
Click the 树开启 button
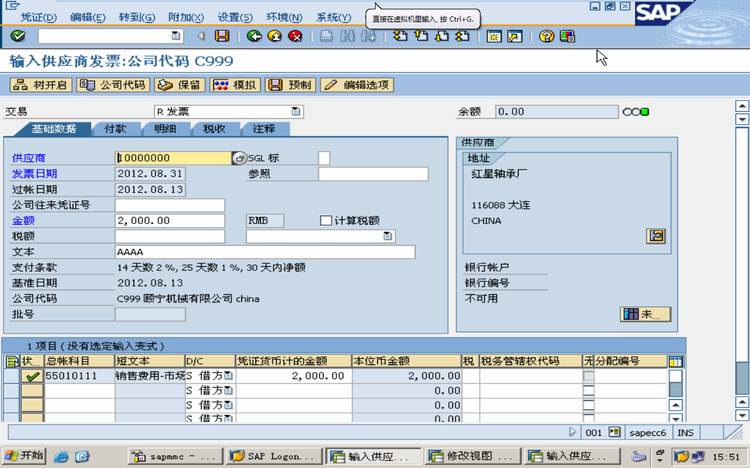(x=41, y=85)
